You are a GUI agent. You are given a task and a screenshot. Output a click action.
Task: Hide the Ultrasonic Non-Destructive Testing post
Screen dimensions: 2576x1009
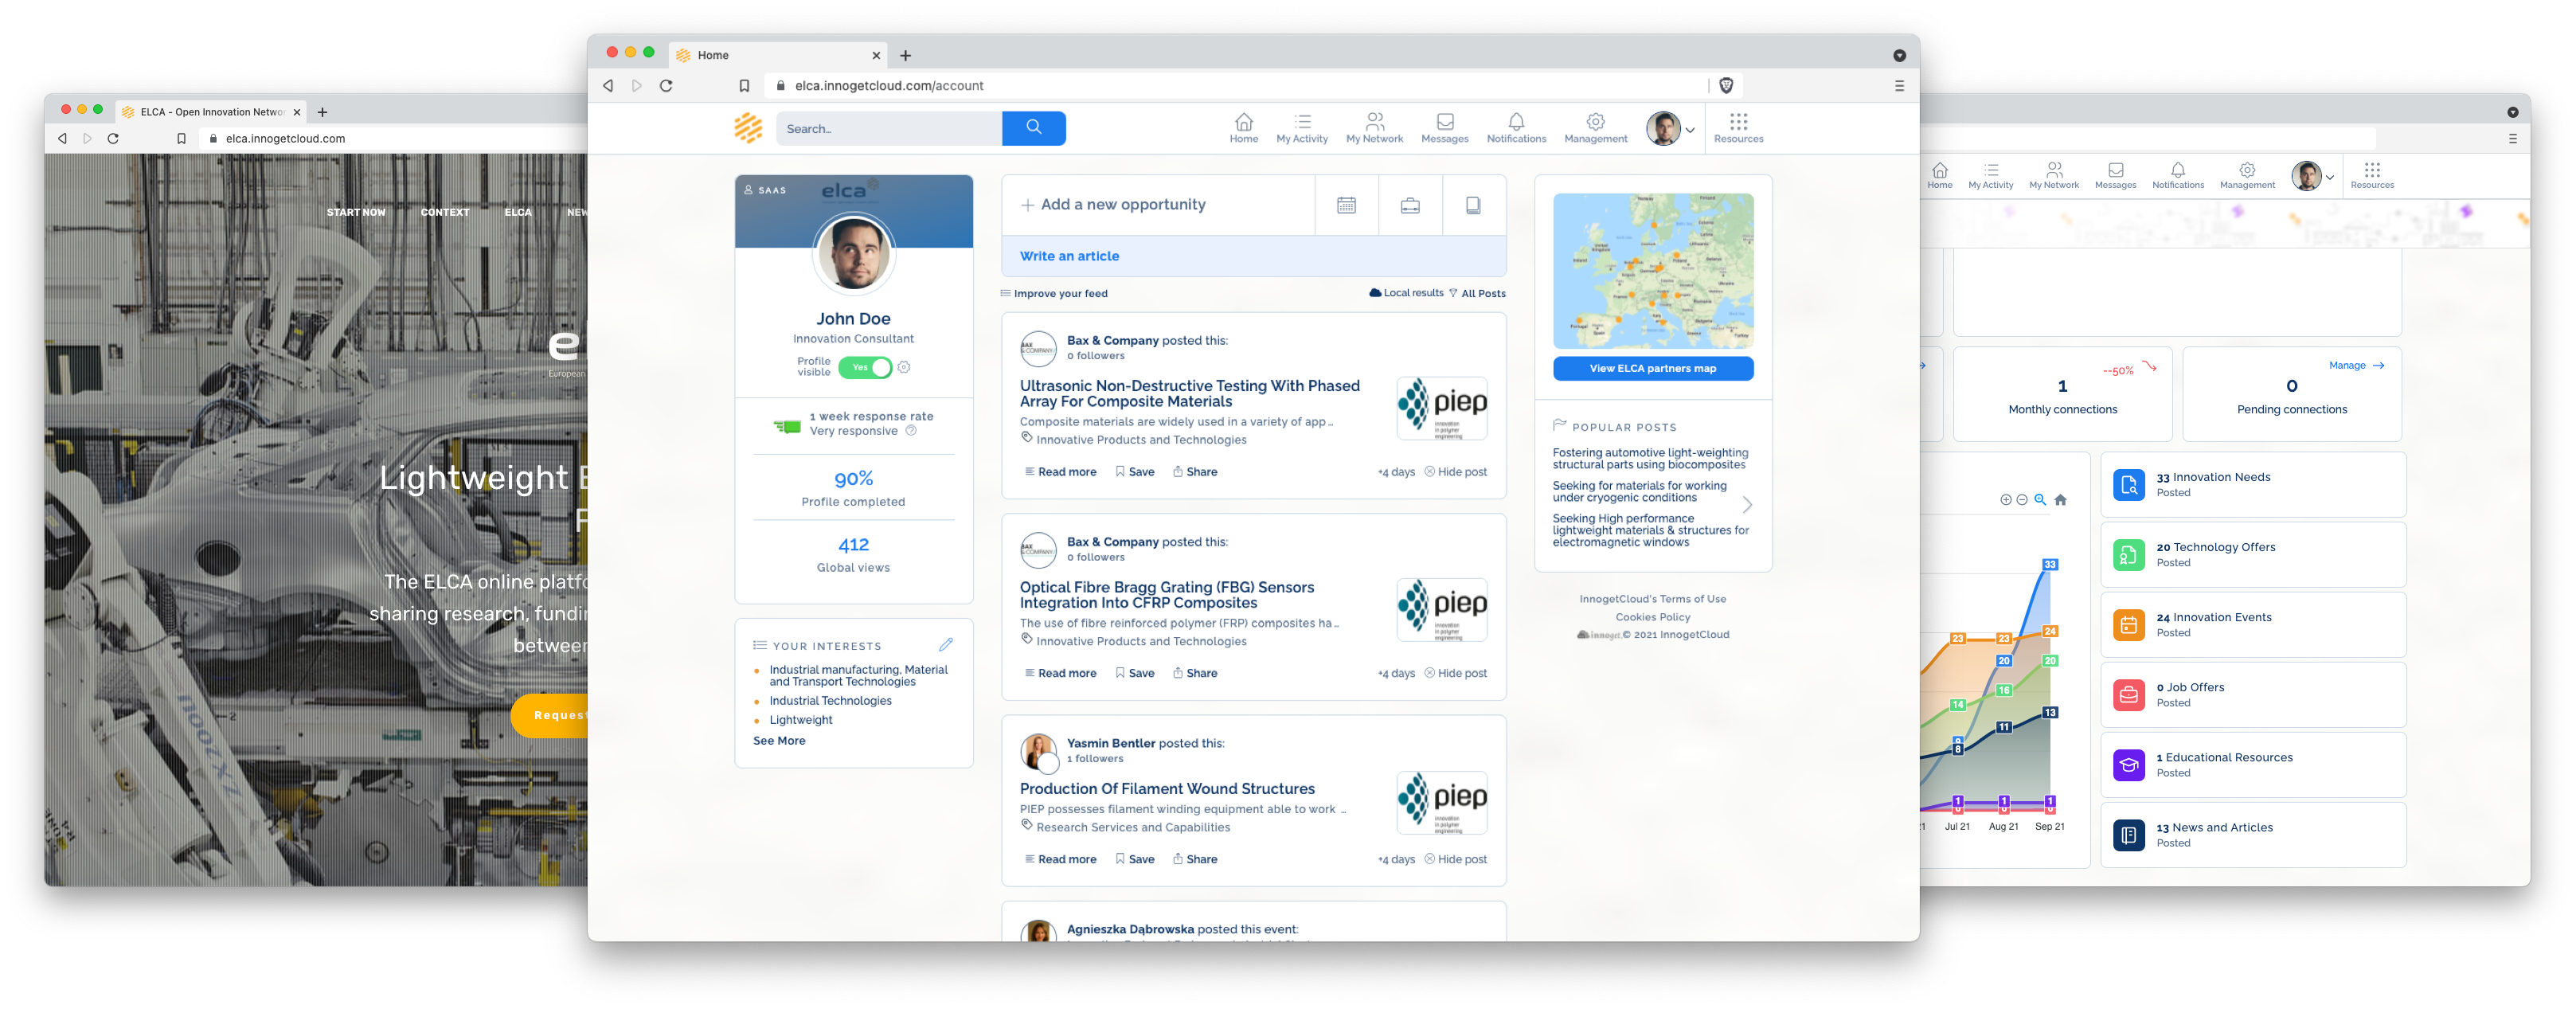pos(1456,472)
